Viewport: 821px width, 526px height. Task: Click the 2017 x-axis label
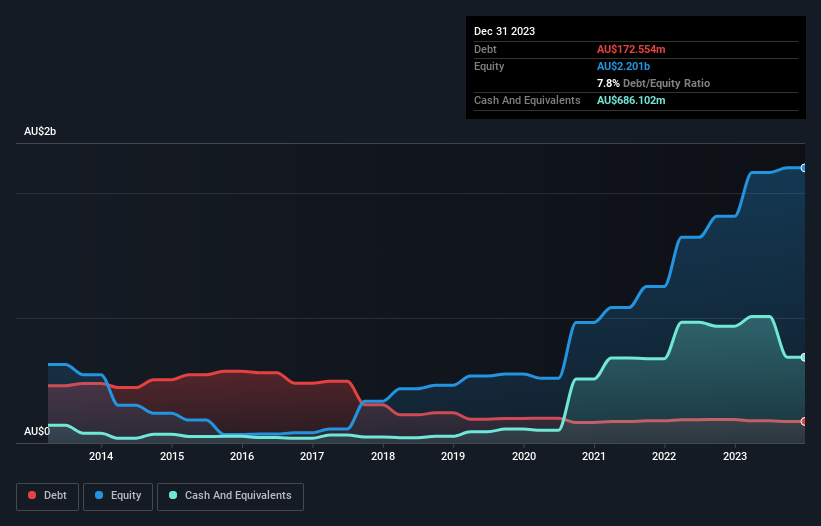[x=312, y=456]
